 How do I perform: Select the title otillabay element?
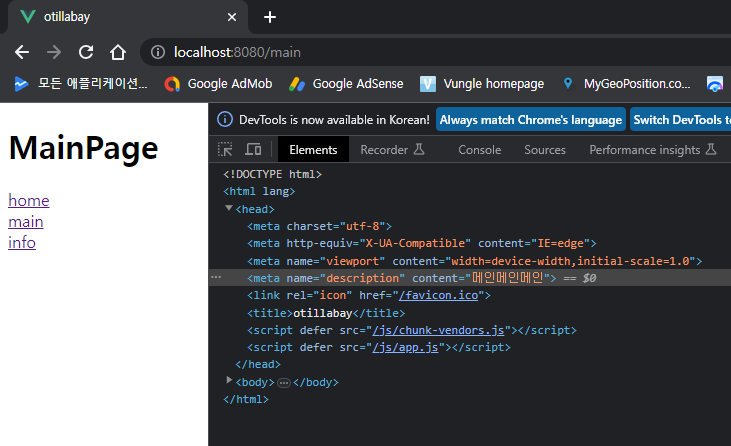point(326,313)
